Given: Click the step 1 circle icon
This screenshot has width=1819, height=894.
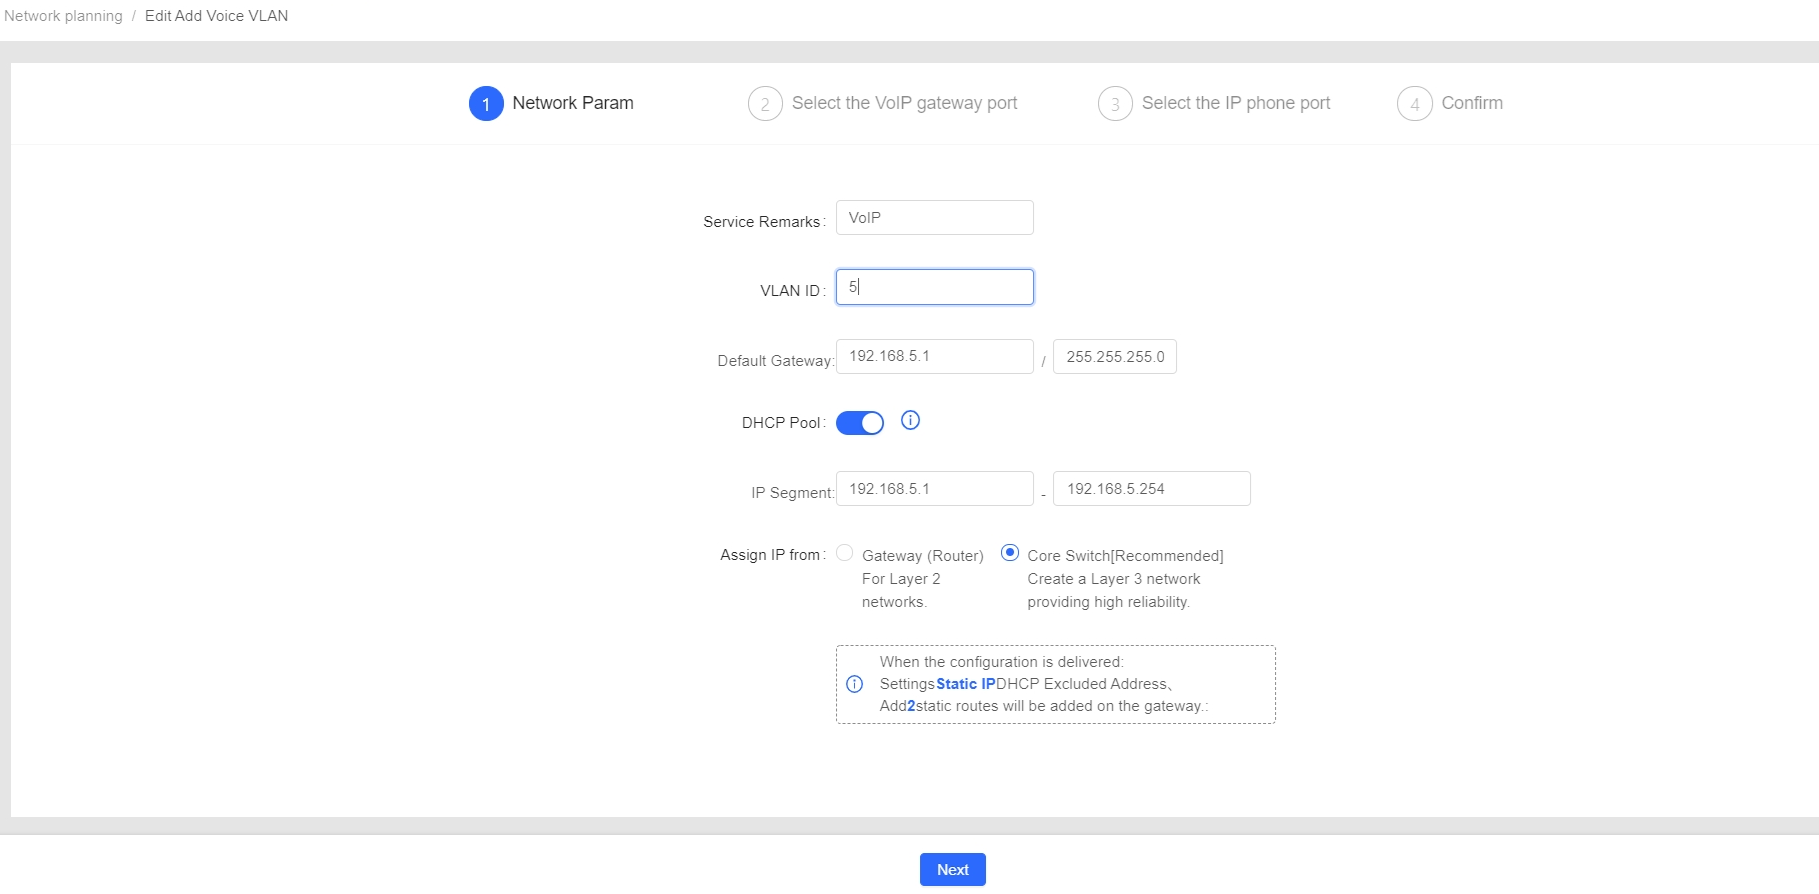Looking at the screenshot, I should [x=486, y=103].
